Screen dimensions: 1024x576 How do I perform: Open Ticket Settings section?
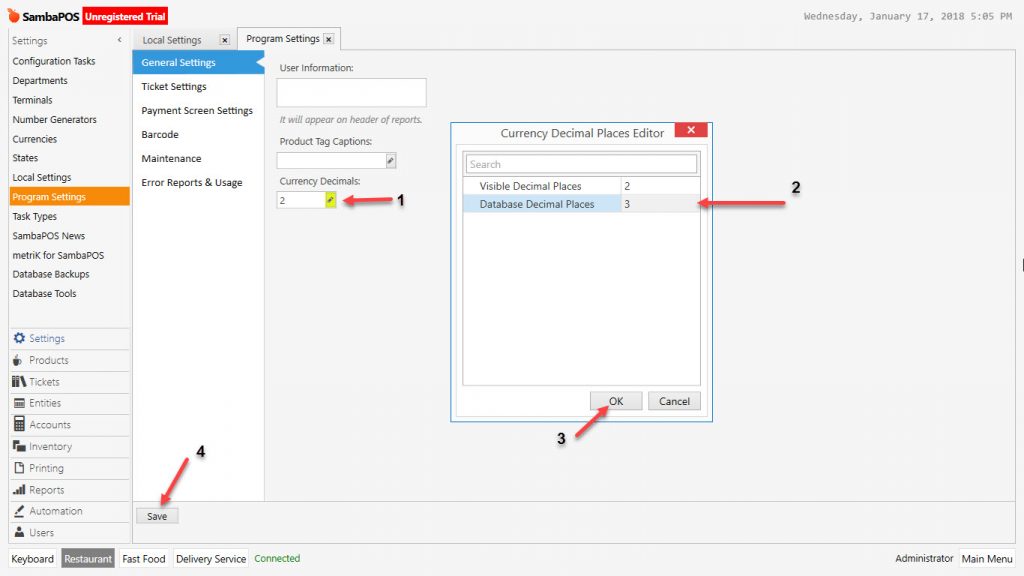tap(198, 86)
